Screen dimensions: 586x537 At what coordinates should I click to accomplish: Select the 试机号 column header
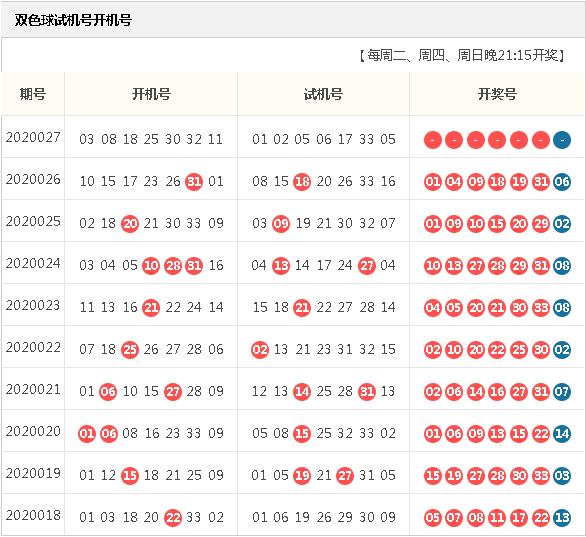click(323, 94)
